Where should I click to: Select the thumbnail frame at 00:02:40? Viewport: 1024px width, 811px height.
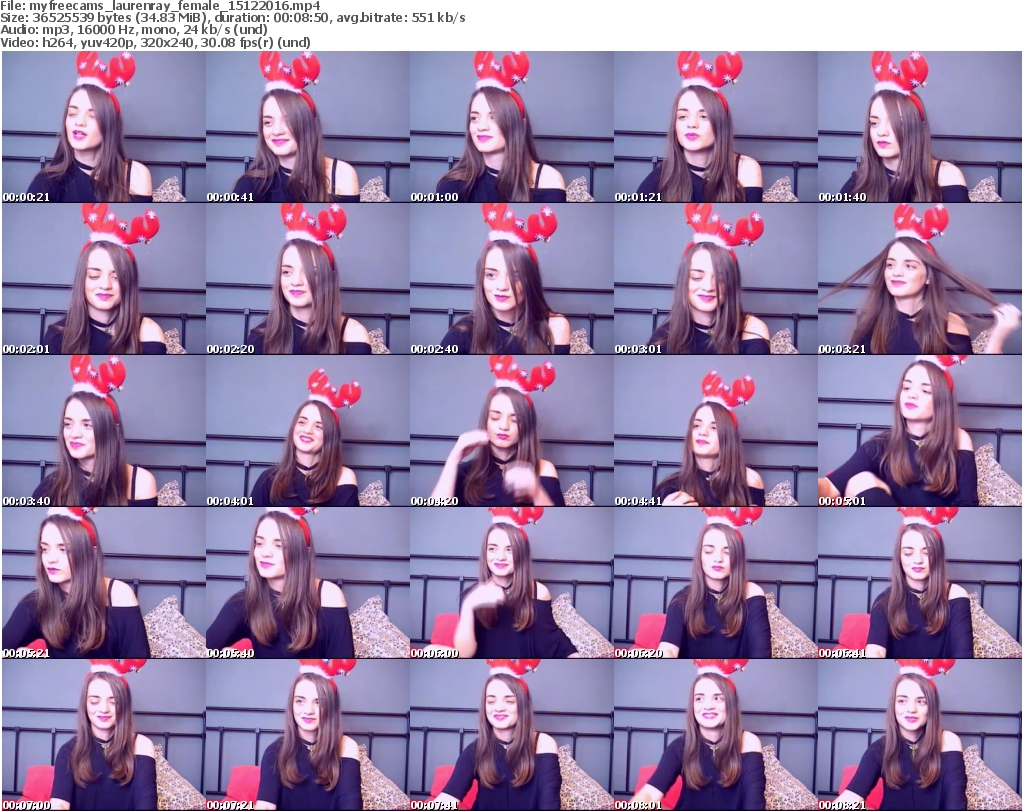[511, 279]
